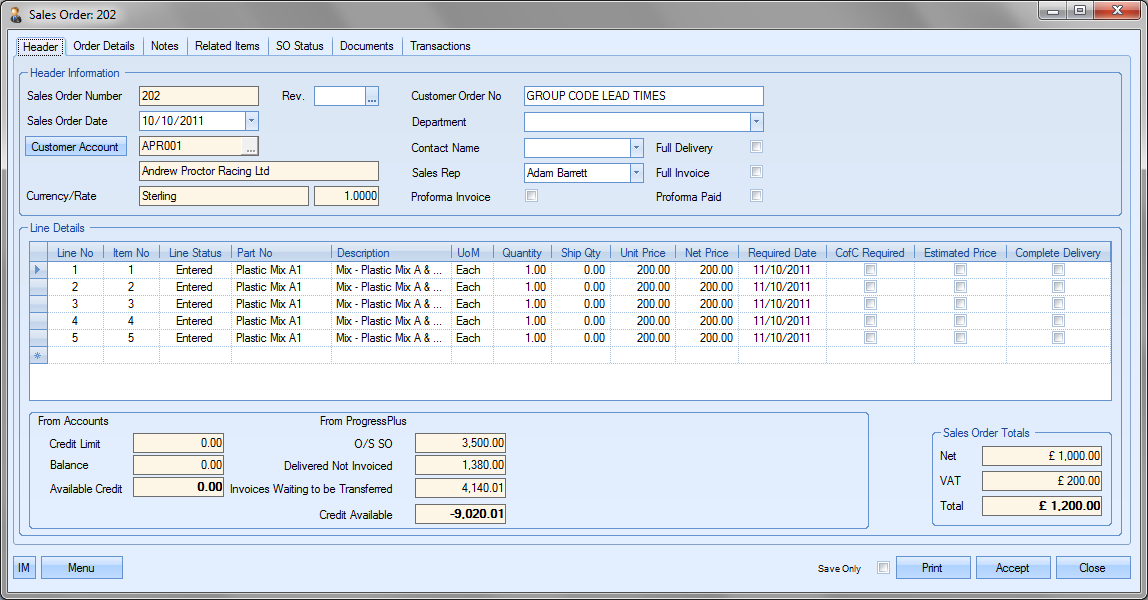This screenshot has width=1148, height=600.
Task: Click the Required Date column header
Action: click(x=782, y=253)
